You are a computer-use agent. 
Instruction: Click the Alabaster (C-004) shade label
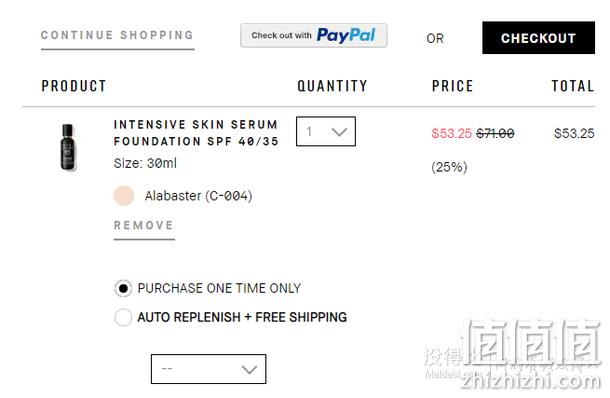pos(198,196)
